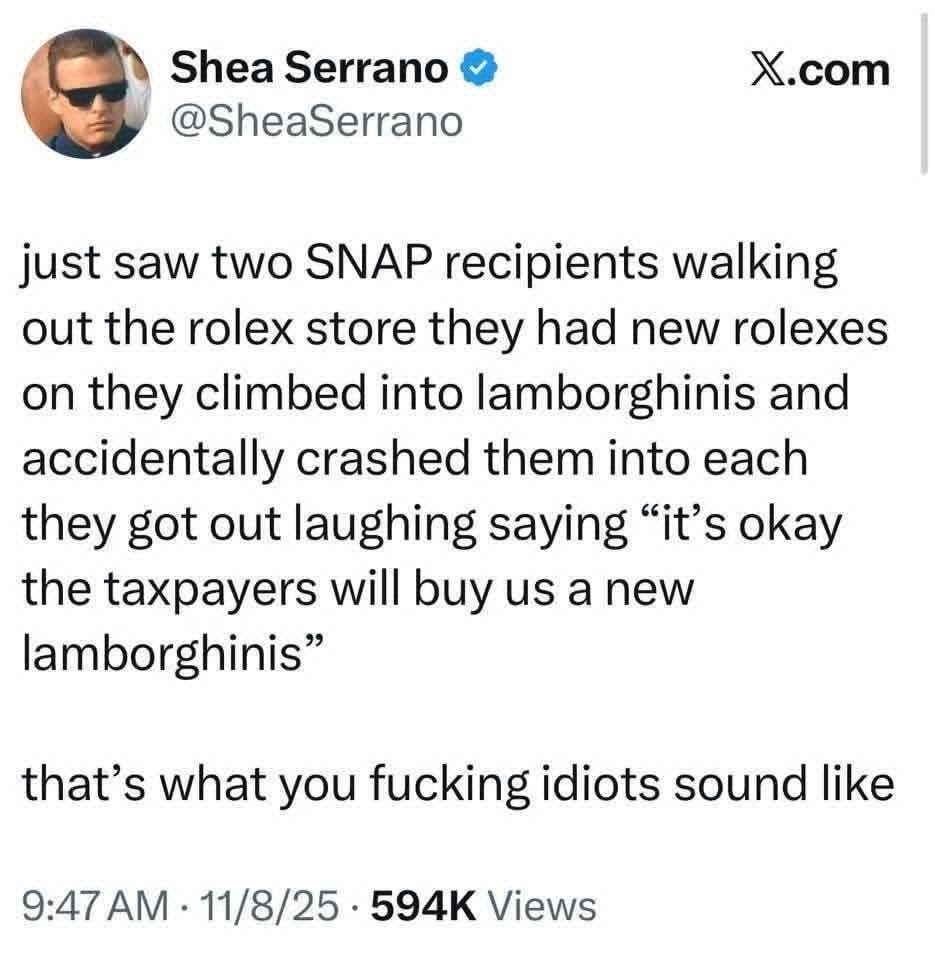
Task: Open the @SheaSerrano handle link
Action: [319, 121]
